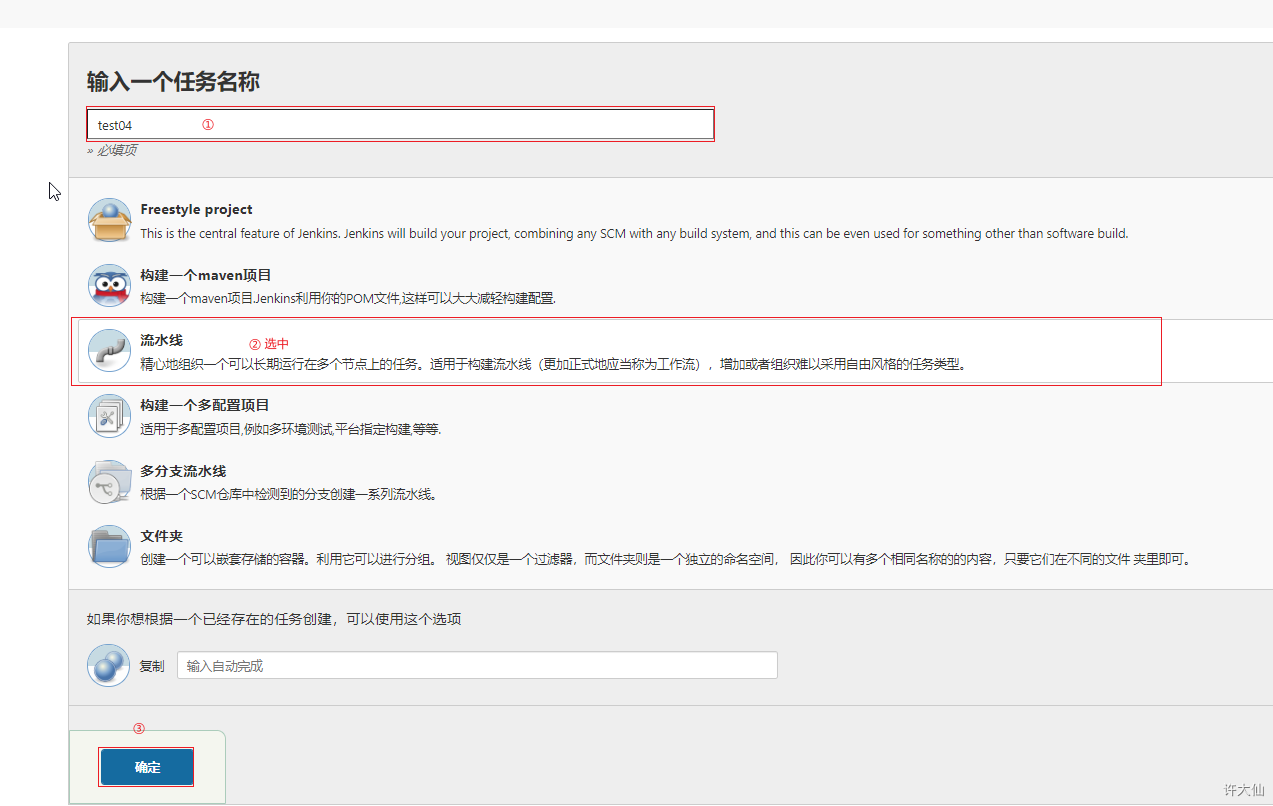Click the 确定 button
Screen dimensions: 1273x806
click(147, 767)
